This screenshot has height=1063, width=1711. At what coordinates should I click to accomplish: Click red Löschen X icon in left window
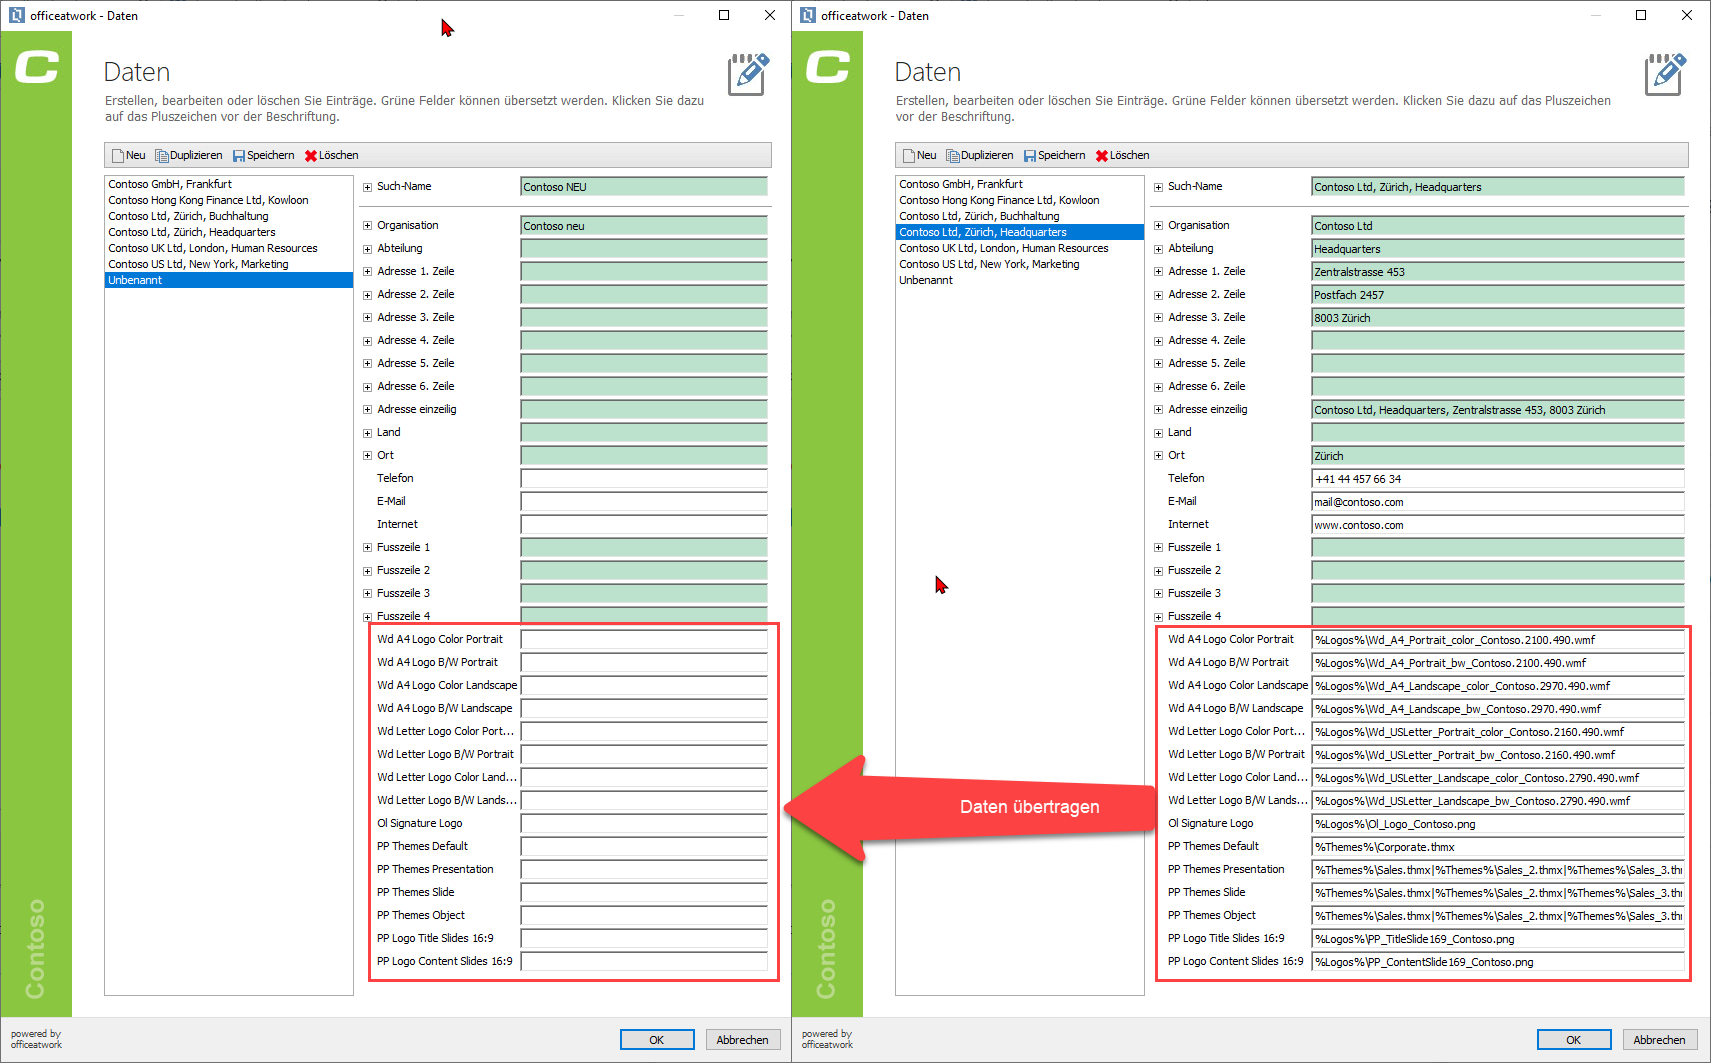[x=311, y=156]
